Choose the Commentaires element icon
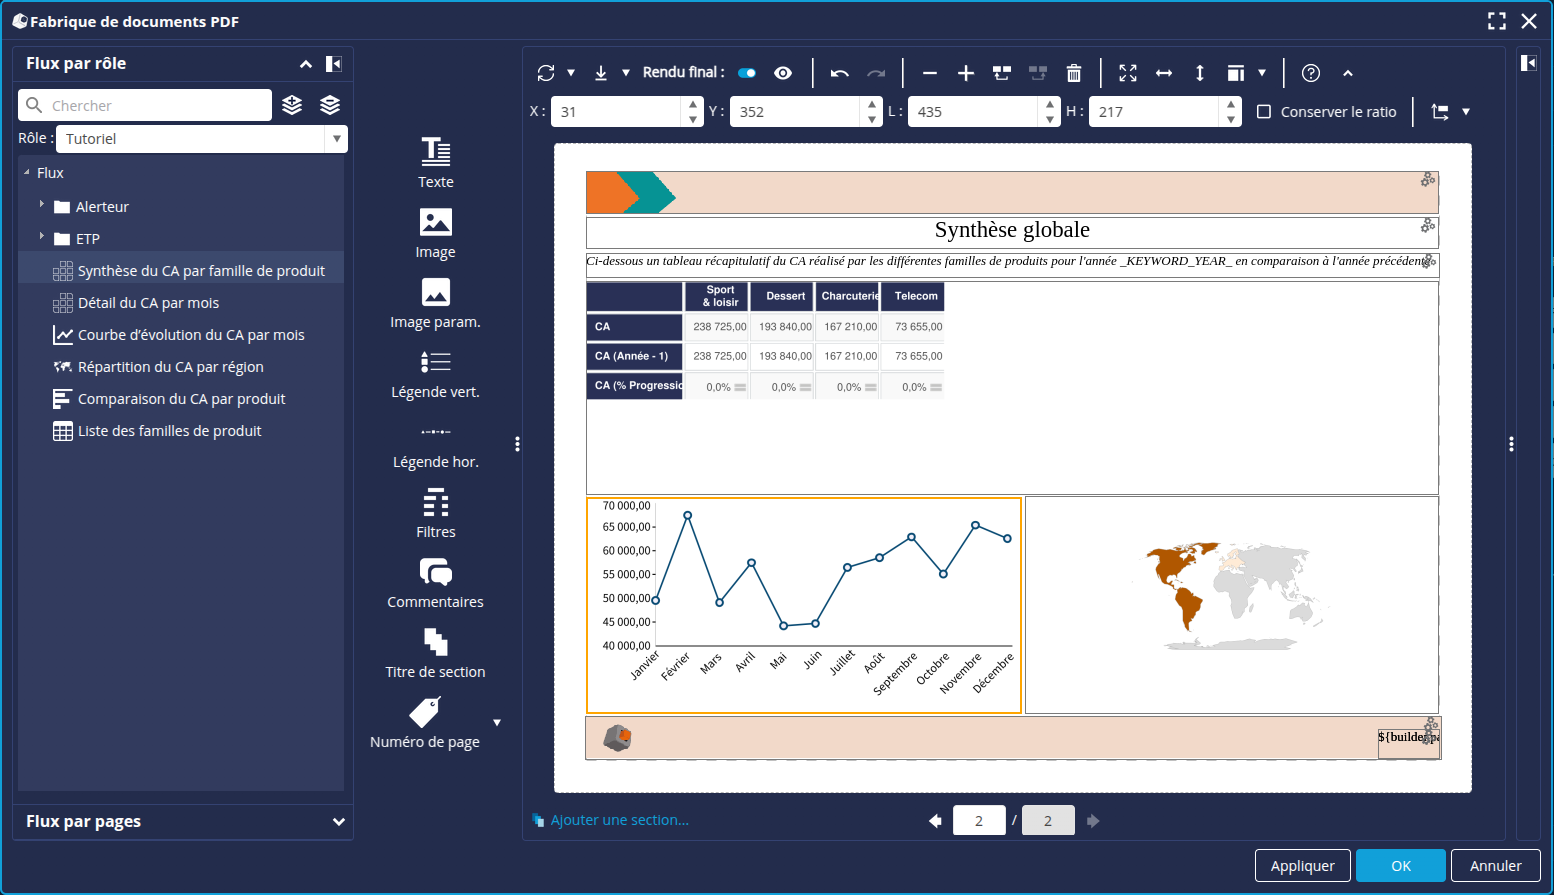Viewport: 1554px width, 895px height. (435, 572)
